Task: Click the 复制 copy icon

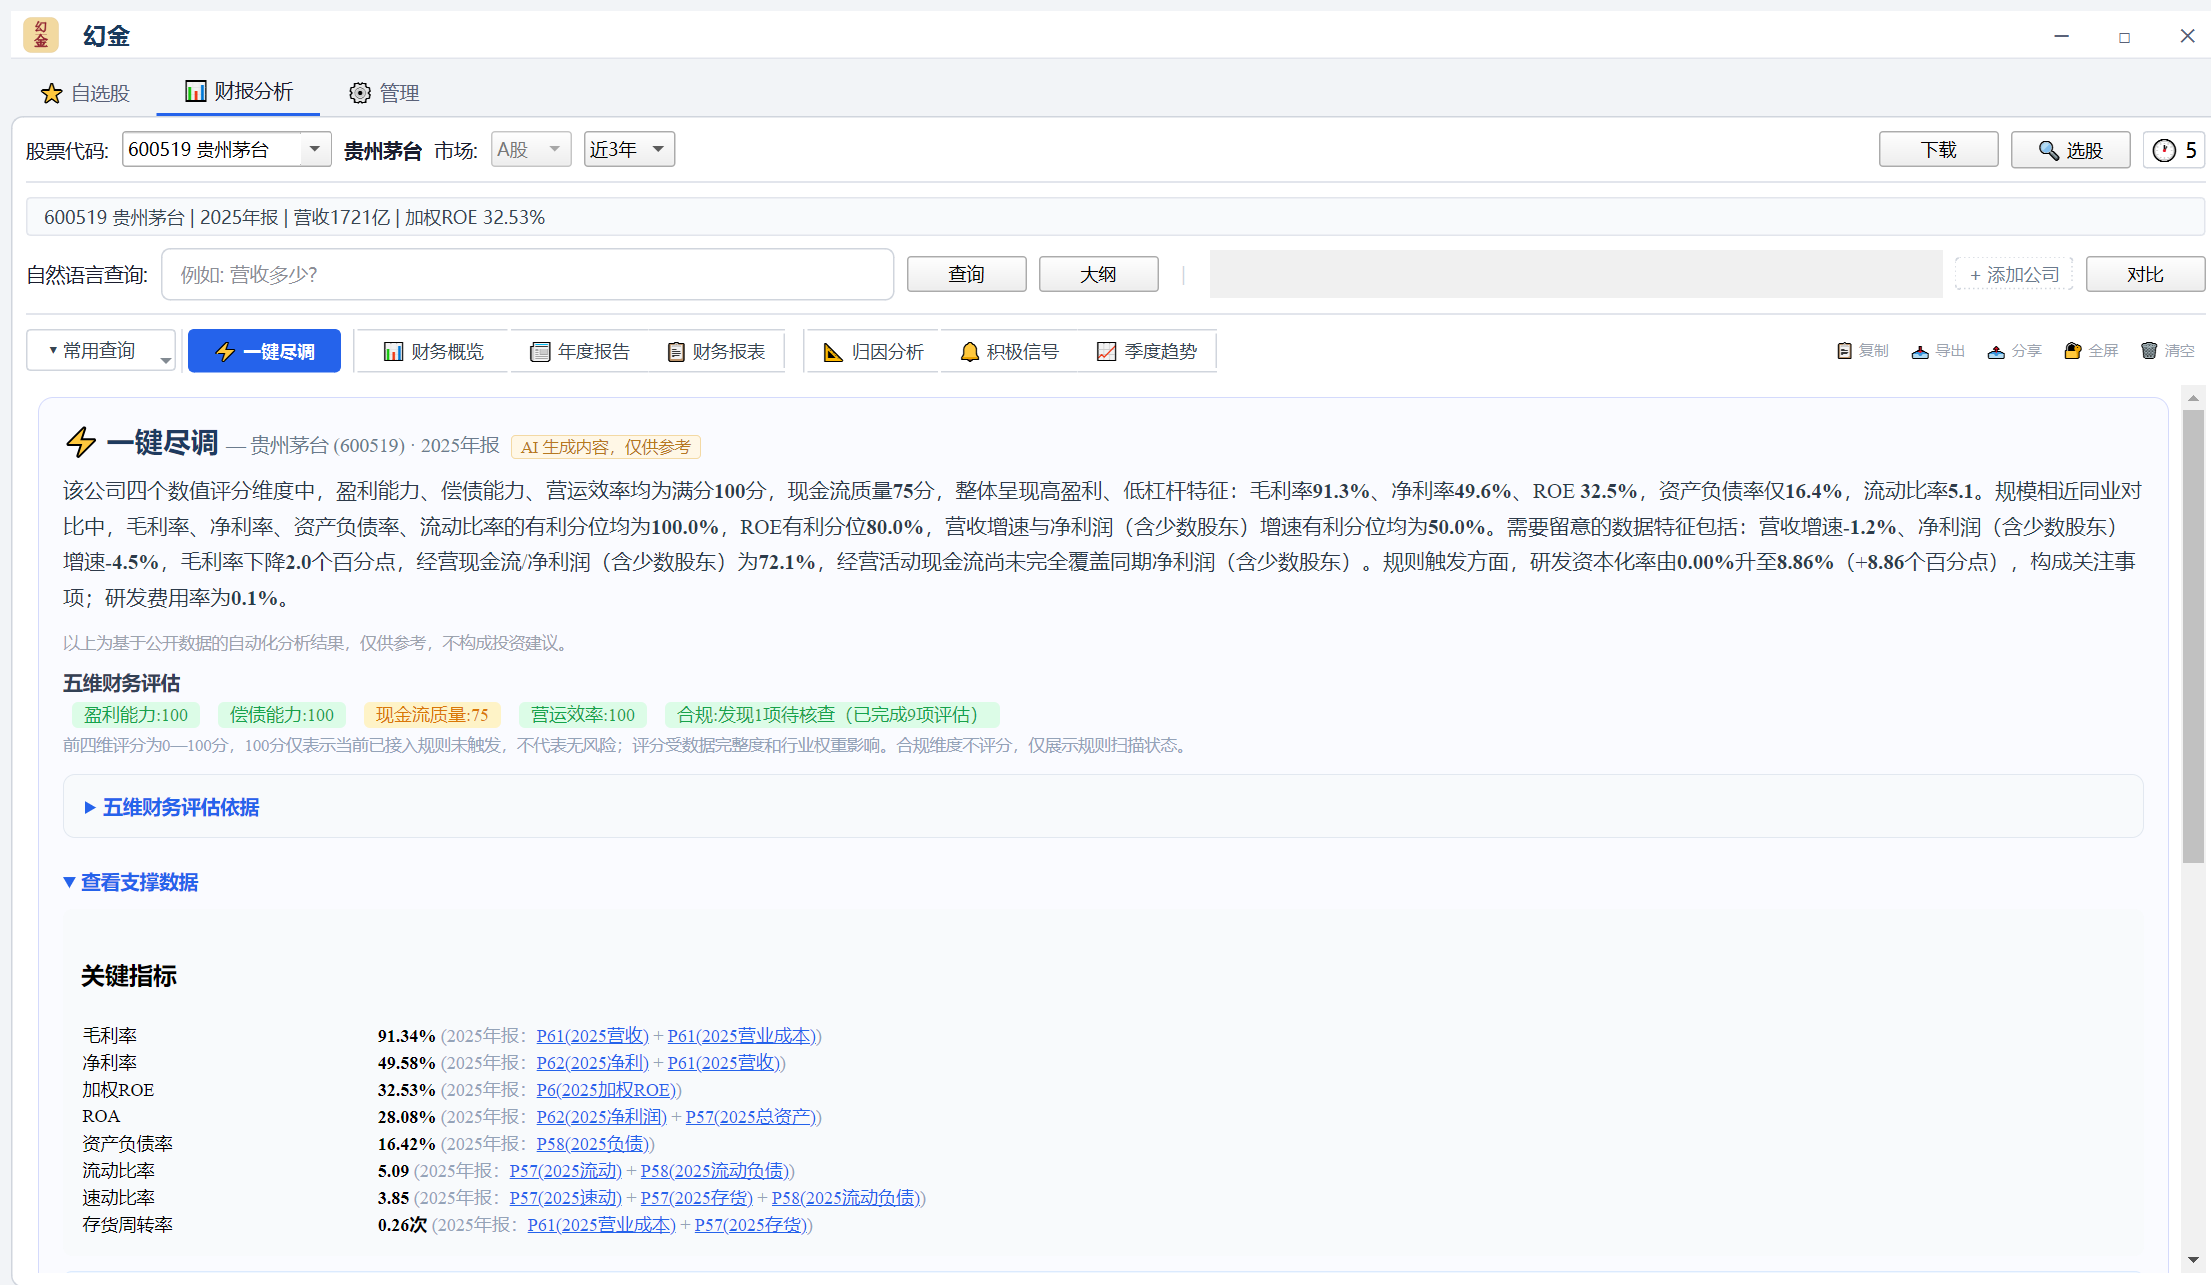Action: (1862, 351)
